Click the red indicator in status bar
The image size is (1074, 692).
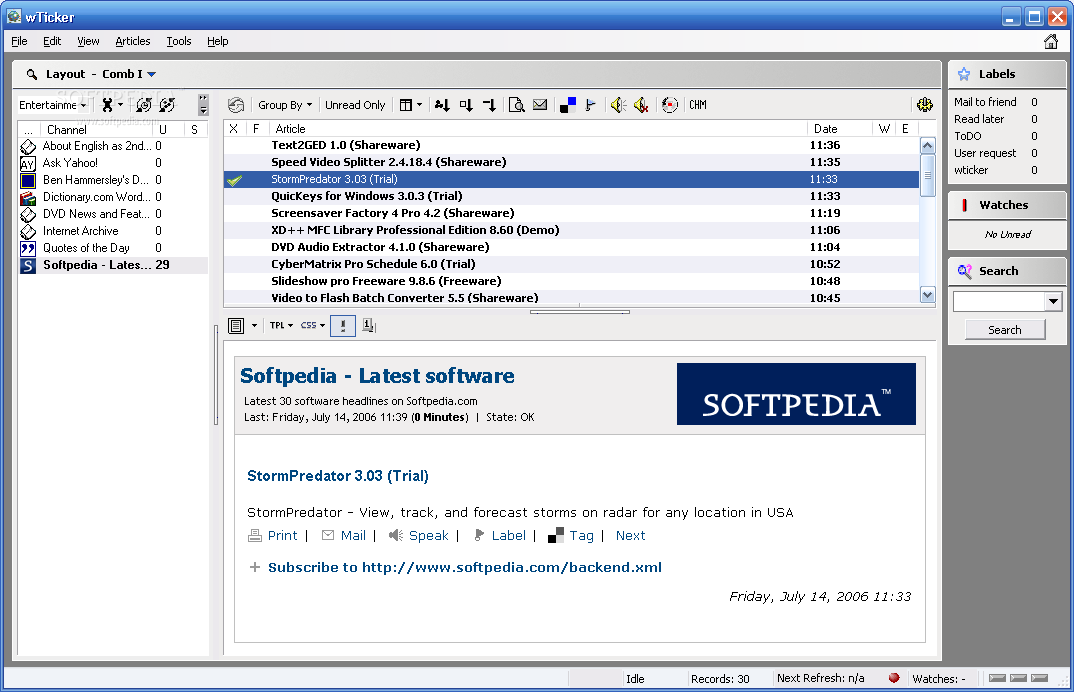[894, 678]
